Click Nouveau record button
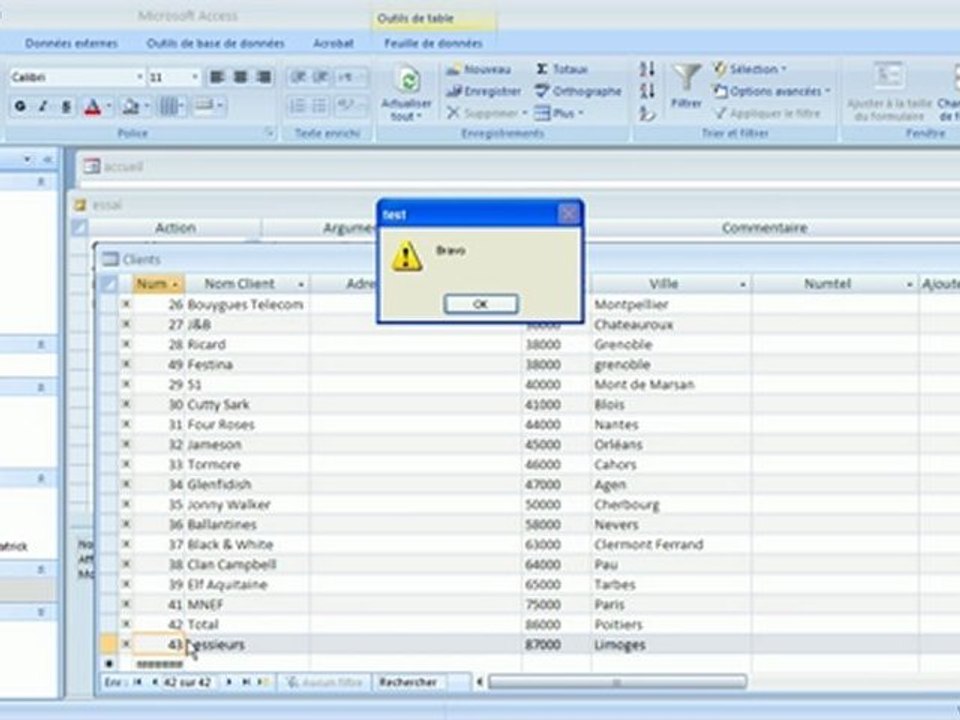The image size is (960, 720). [x=479, y=69]
